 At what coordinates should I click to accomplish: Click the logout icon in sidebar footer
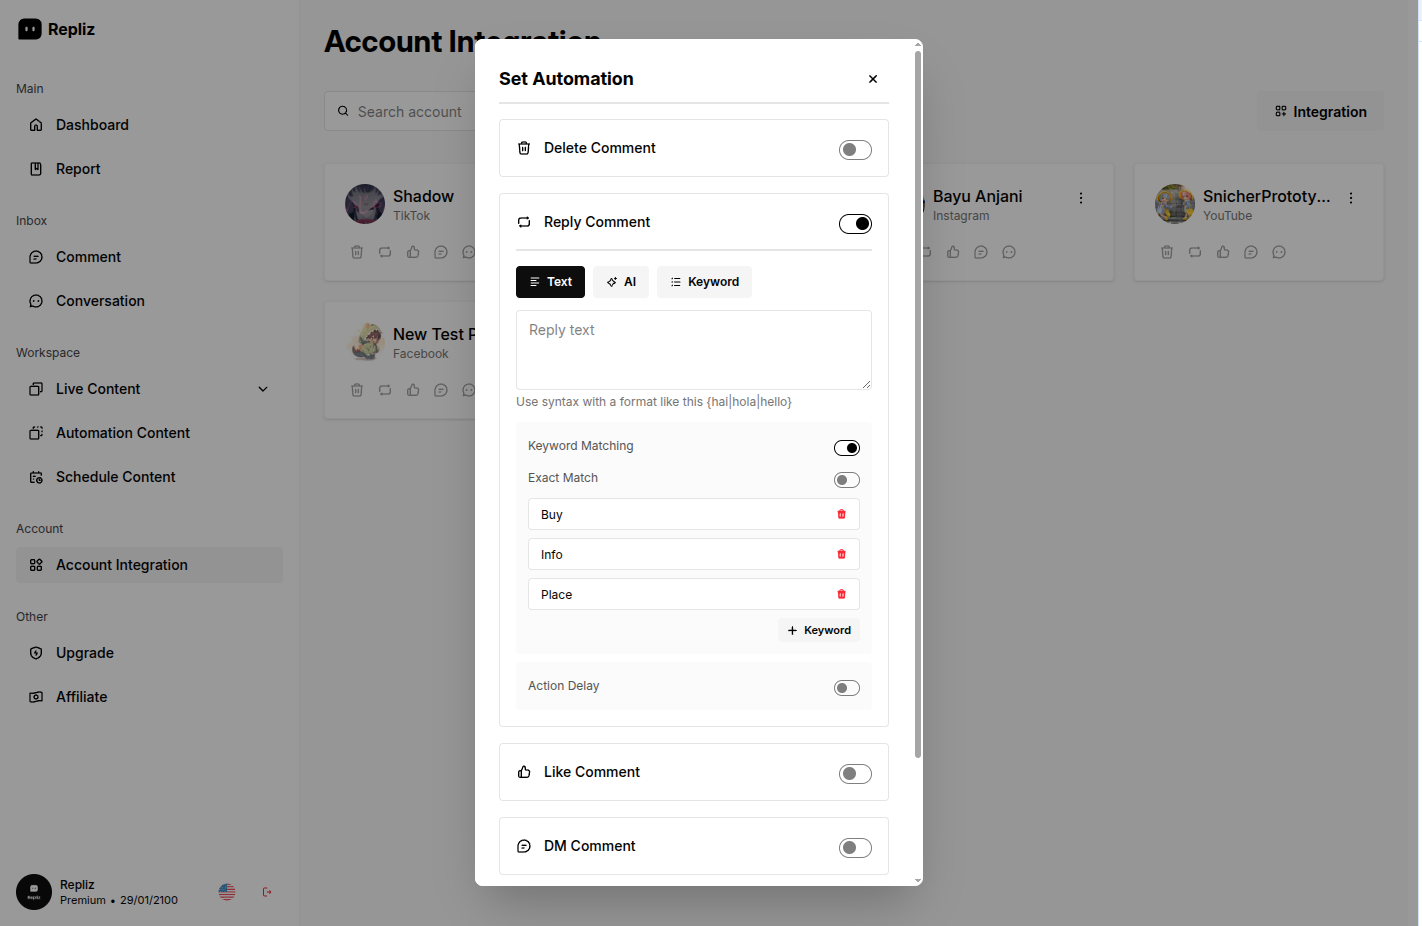click(x=267, y=892)
